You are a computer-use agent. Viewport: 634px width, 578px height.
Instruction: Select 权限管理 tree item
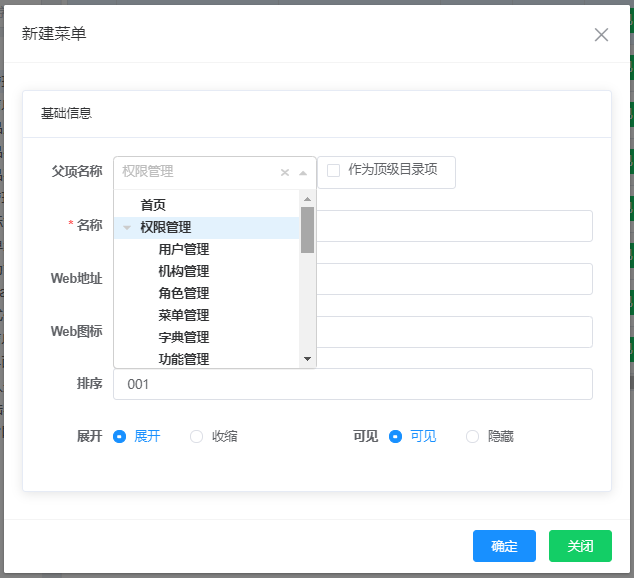point(166,227)
